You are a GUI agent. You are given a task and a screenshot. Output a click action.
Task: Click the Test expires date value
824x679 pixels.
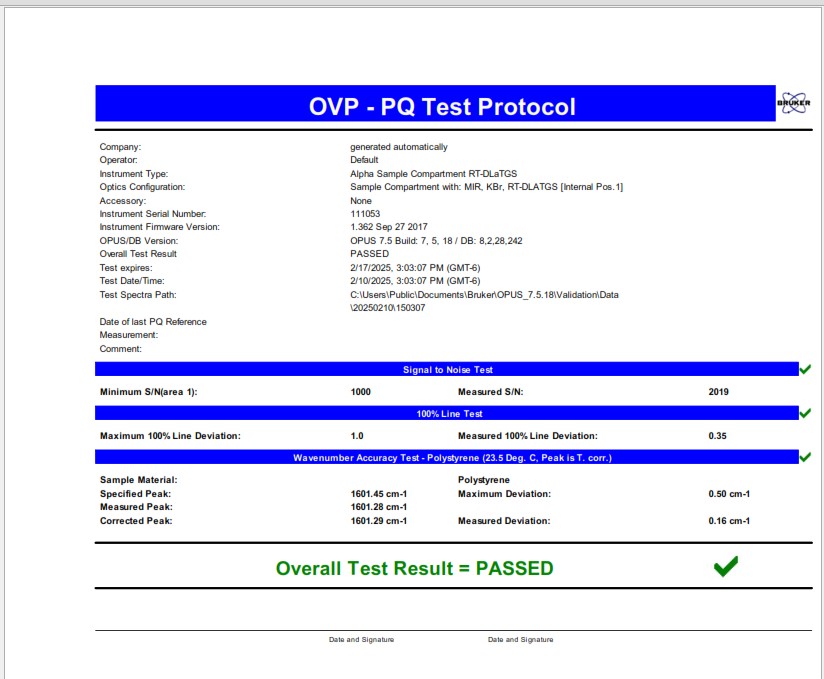coord(422,268)
